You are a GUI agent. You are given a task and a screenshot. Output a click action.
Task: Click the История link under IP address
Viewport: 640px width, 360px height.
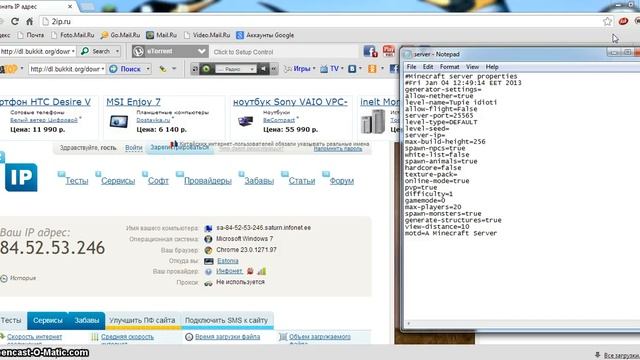coord(23,278)
